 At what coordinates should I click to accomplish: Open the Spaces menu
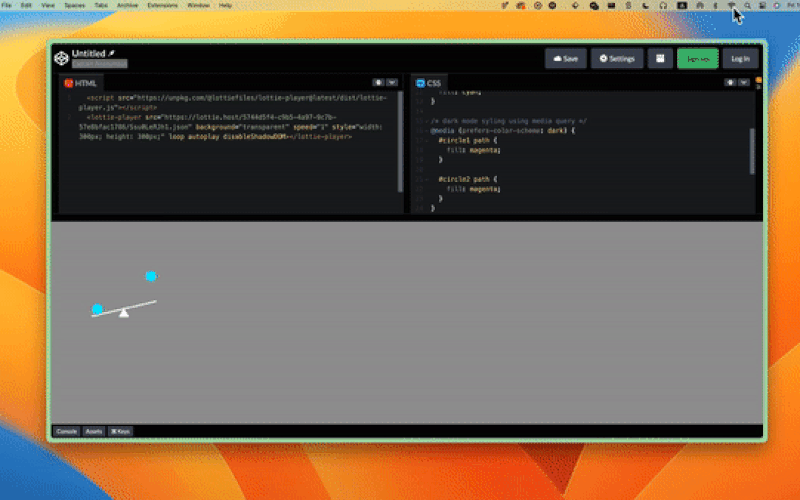point(74,5)
